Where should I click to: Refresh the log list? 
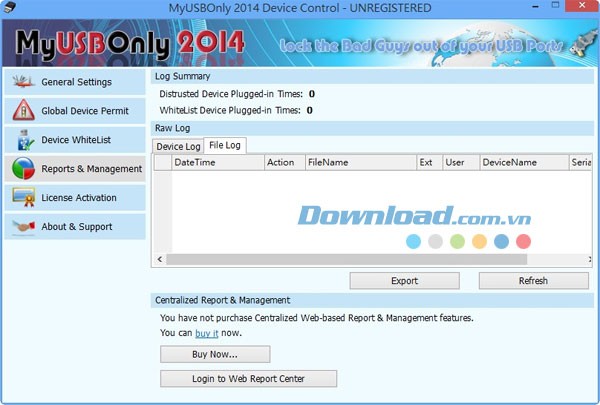pyautogui.click(x=533, y=281)
